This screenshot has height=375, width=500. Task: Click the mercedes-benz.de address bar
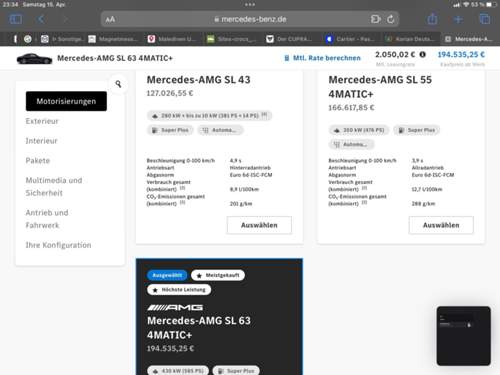(x=250, y=19)
